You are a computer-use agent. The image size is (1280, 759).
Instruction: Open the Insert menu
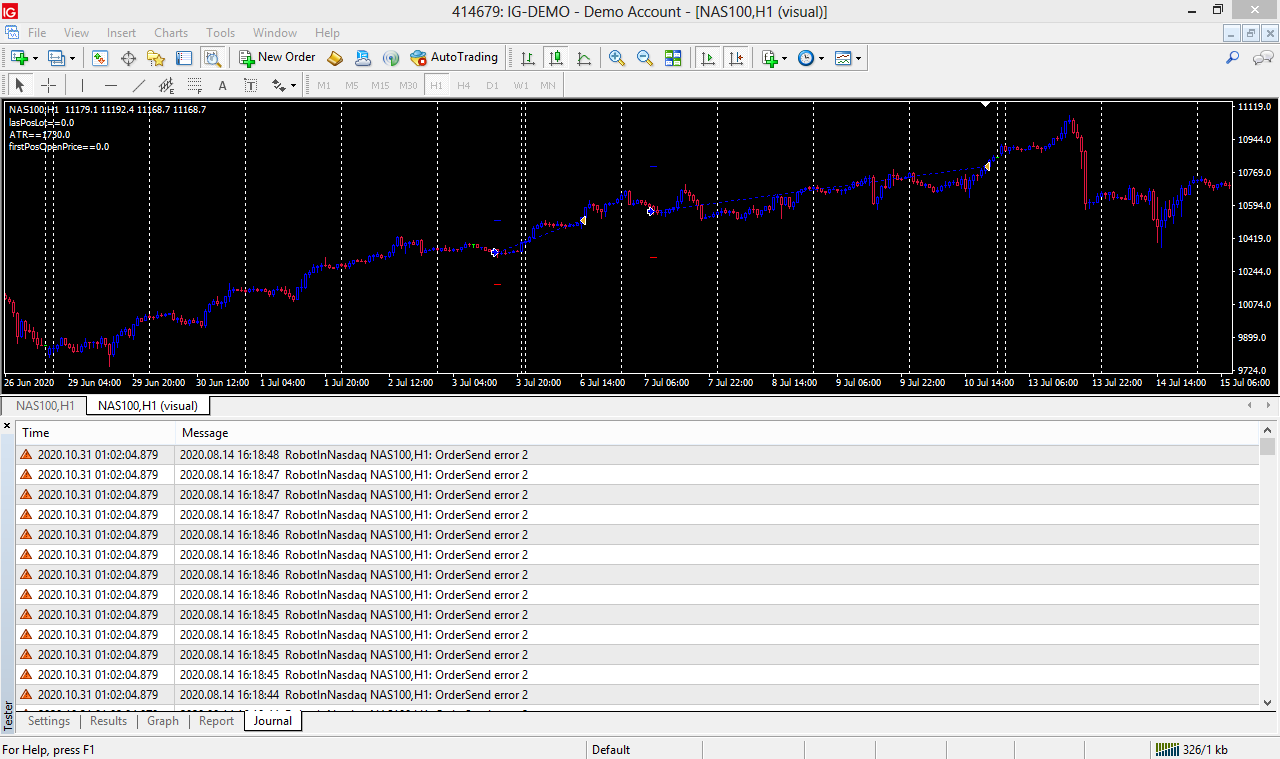[x=122, y=32]
